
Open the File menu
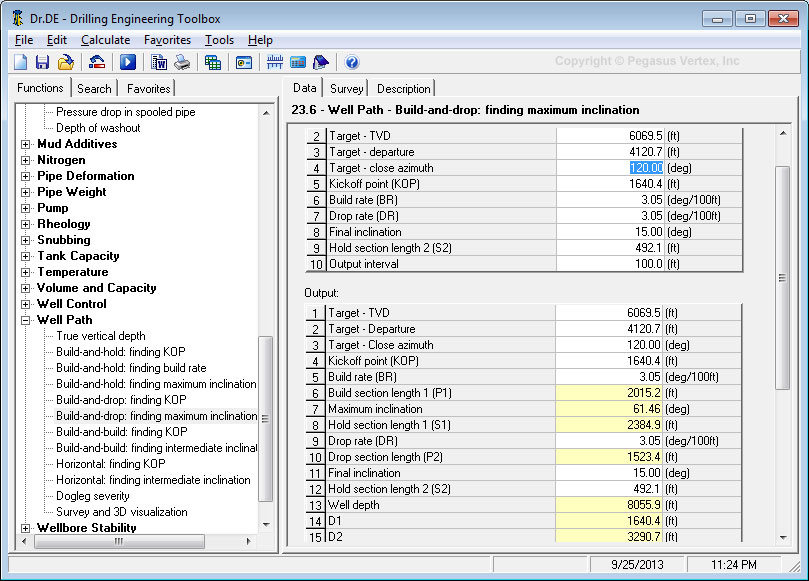coord(24,40)
